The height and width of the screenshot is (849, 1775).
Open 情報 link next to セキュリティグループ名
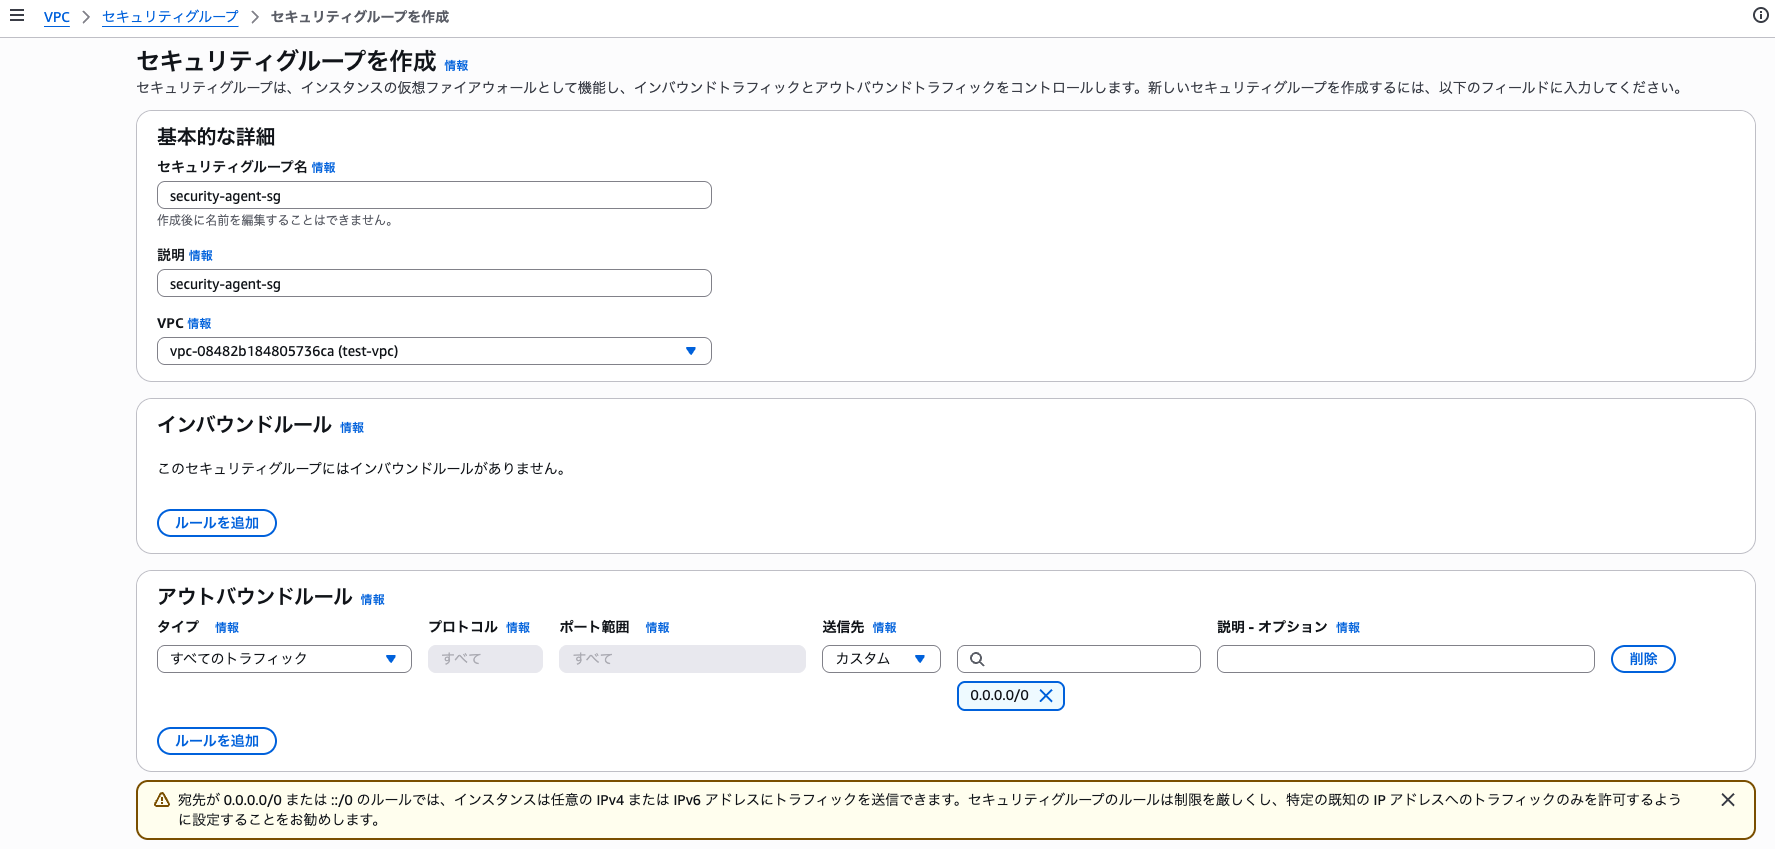coord(323,168)
